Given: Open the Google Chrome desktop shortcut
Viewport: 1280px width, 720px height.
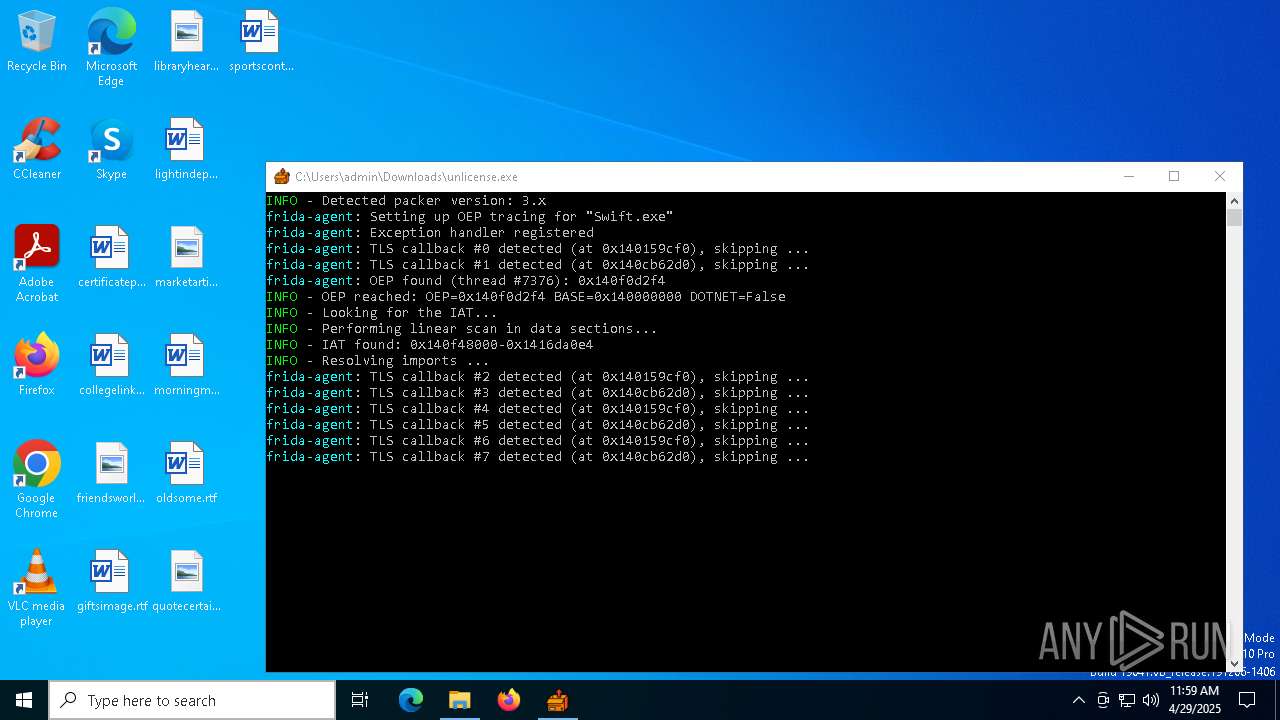Looking at the screenshot, I should pos(37,480).
